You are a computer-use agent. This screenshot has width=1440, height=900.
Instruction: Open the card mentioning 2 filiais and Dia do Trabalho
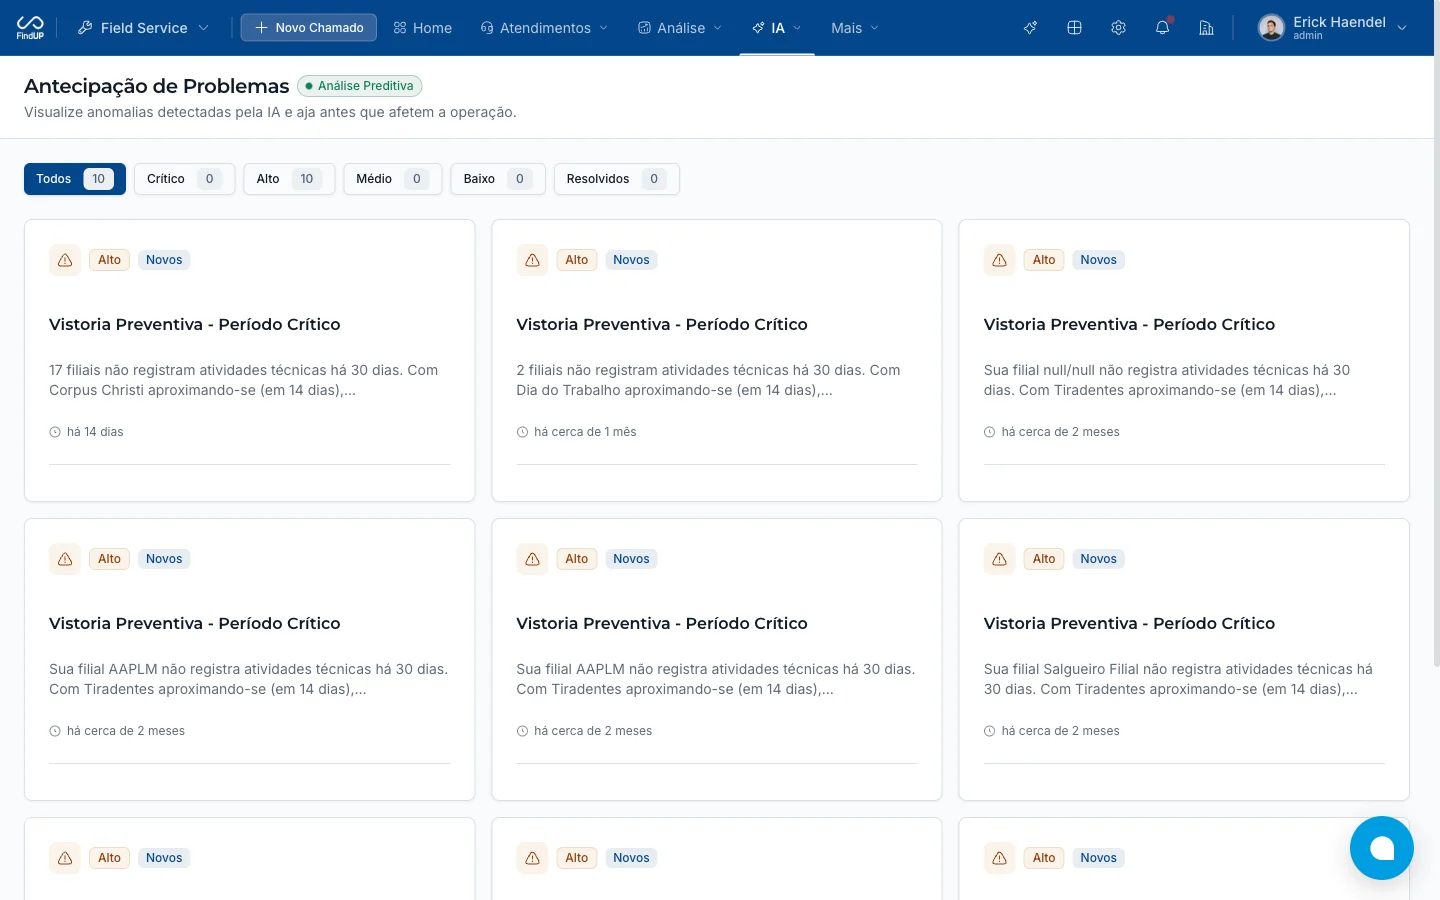pos(717,360)
